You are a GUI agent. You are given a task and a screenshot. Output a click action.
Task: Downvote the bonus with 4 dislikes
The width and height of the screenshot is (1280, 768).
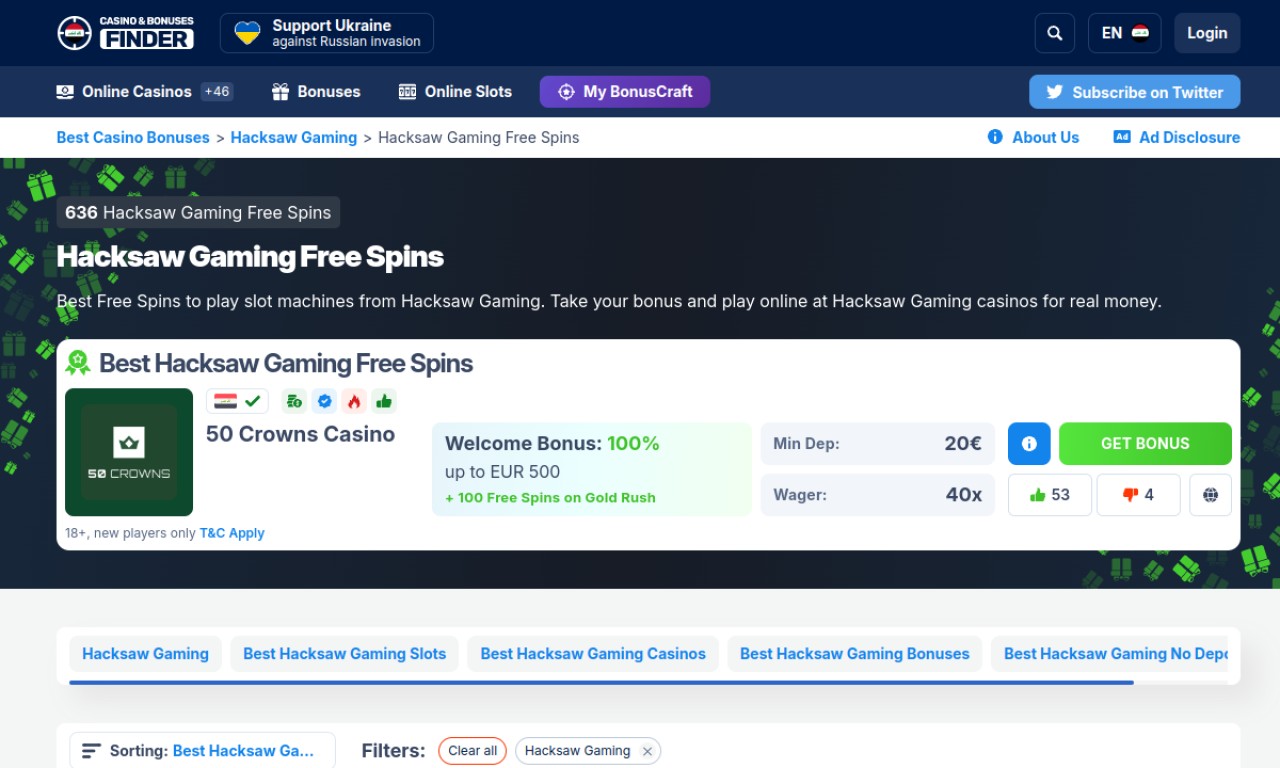pos(1139,495)
